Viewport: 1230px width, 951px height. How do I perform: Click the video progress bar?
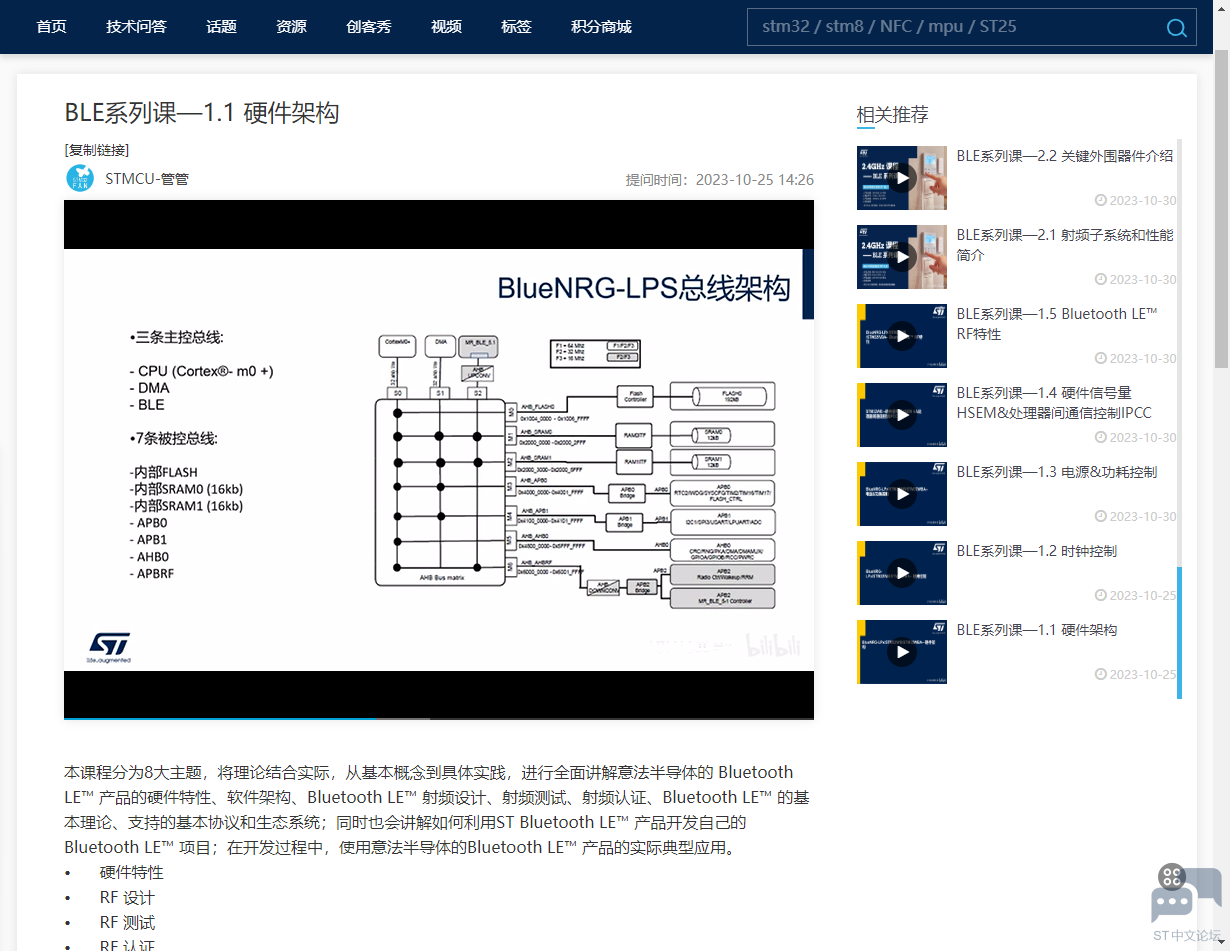click(x=439, y=717)
